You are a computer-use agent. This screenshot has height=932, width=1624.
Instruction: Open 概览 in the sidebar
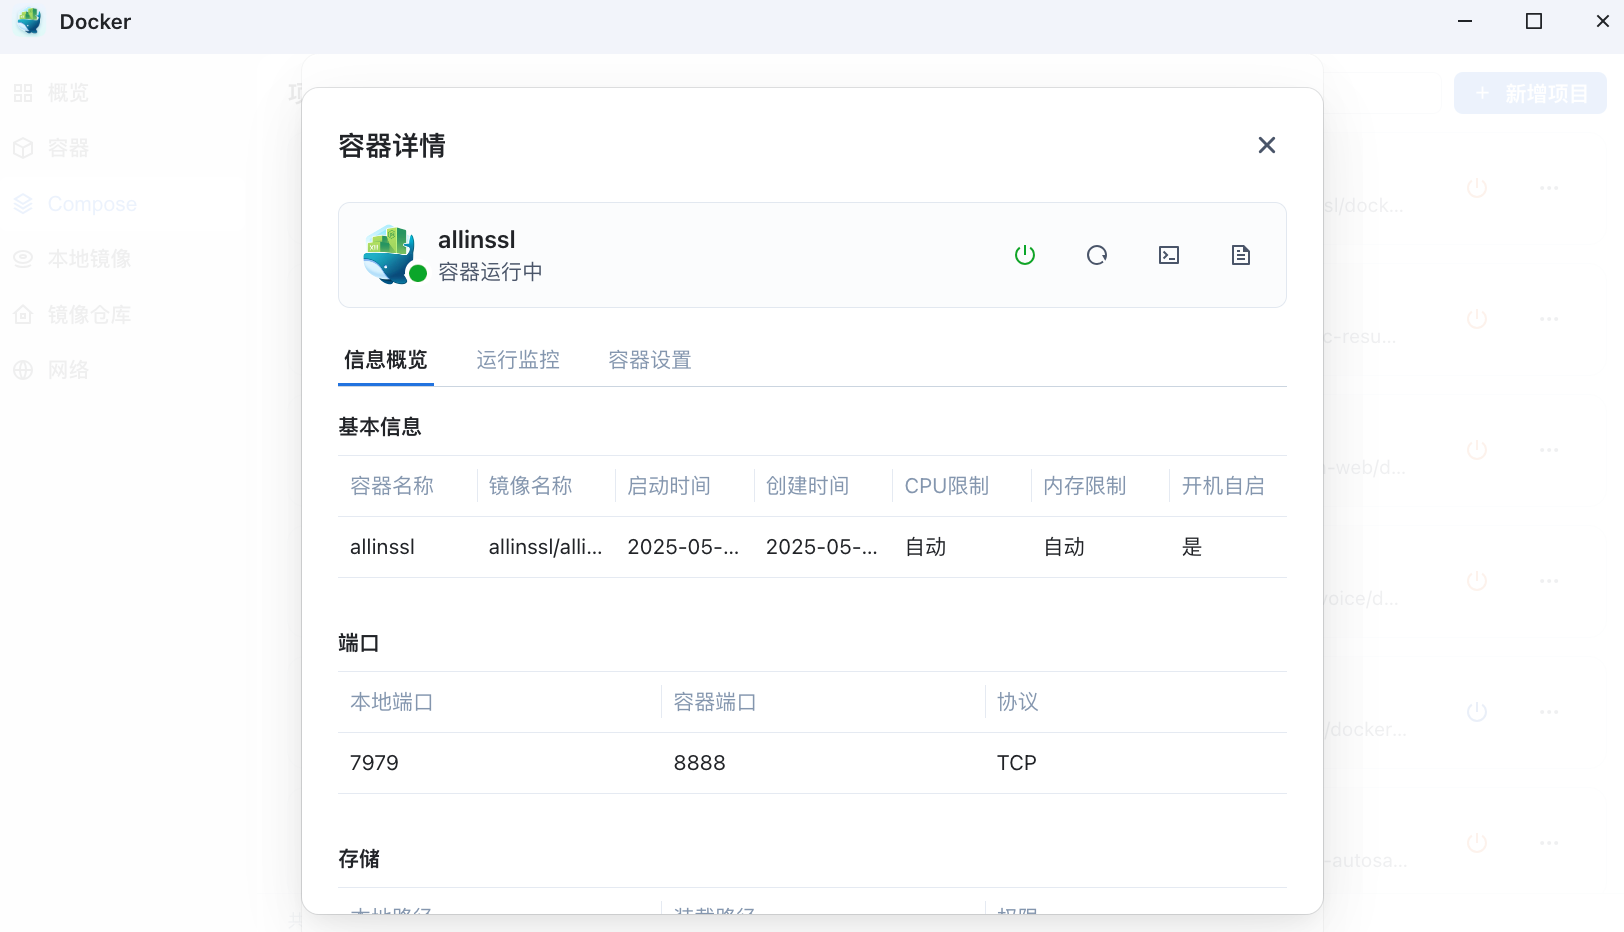coord(67,93)
